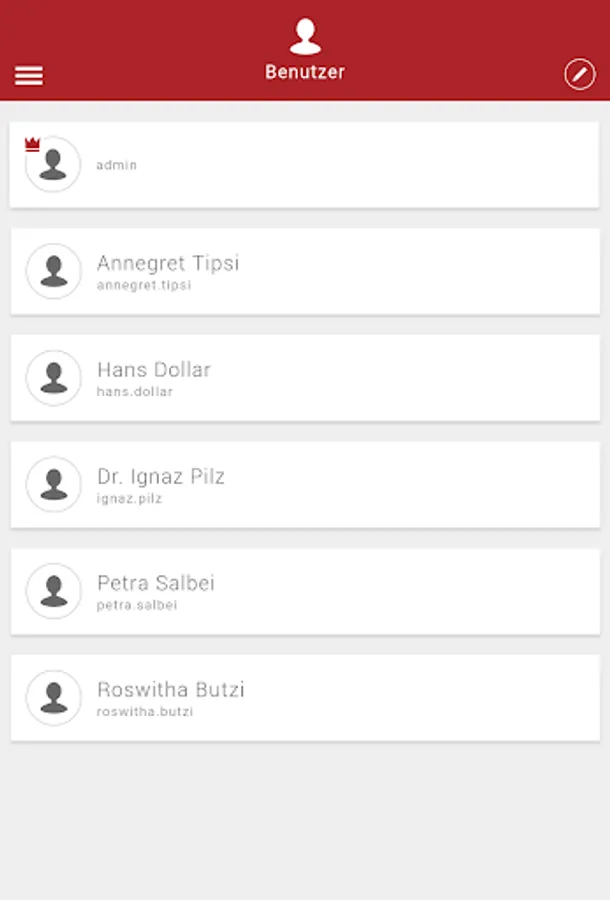The width and height of the screenshot is (610, 900).
Task: Click the username annegret.tipsi
Action: tap(143, 285)
